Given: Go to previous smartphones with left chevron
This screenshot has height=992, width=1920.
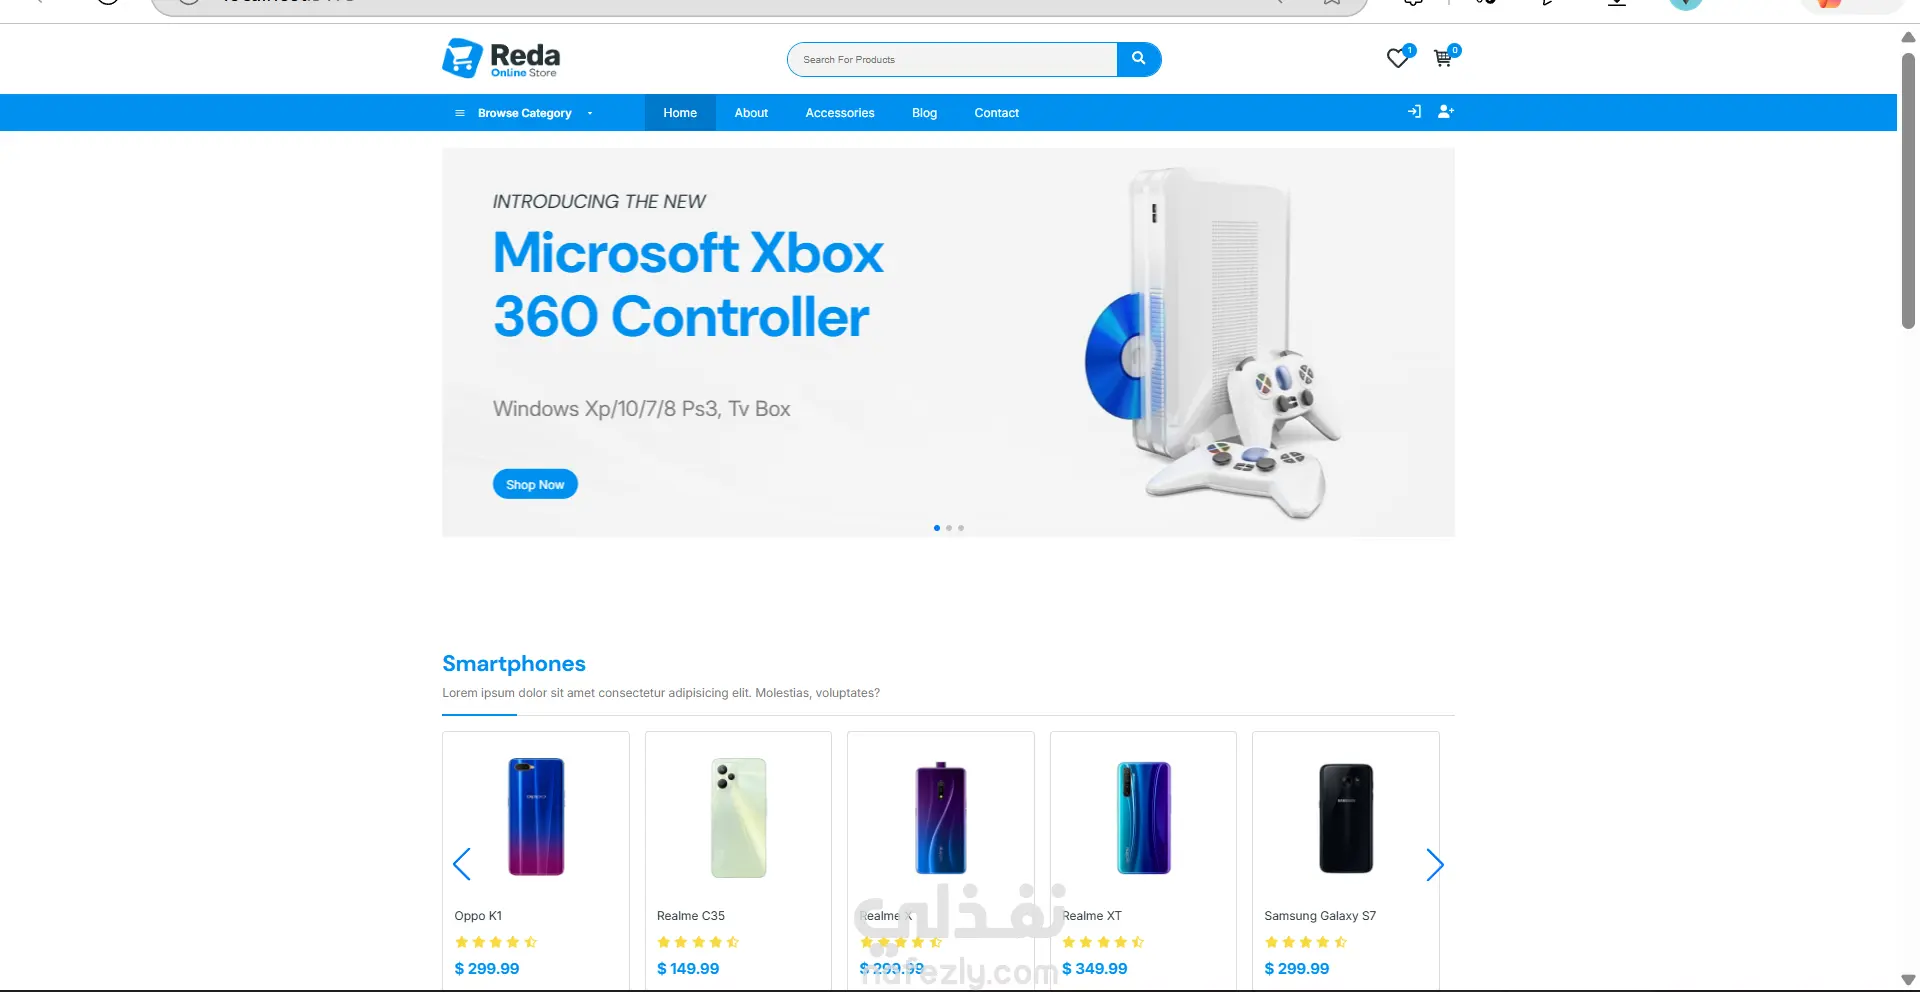Looking at the screenshot, I should [x=462, y=864].
